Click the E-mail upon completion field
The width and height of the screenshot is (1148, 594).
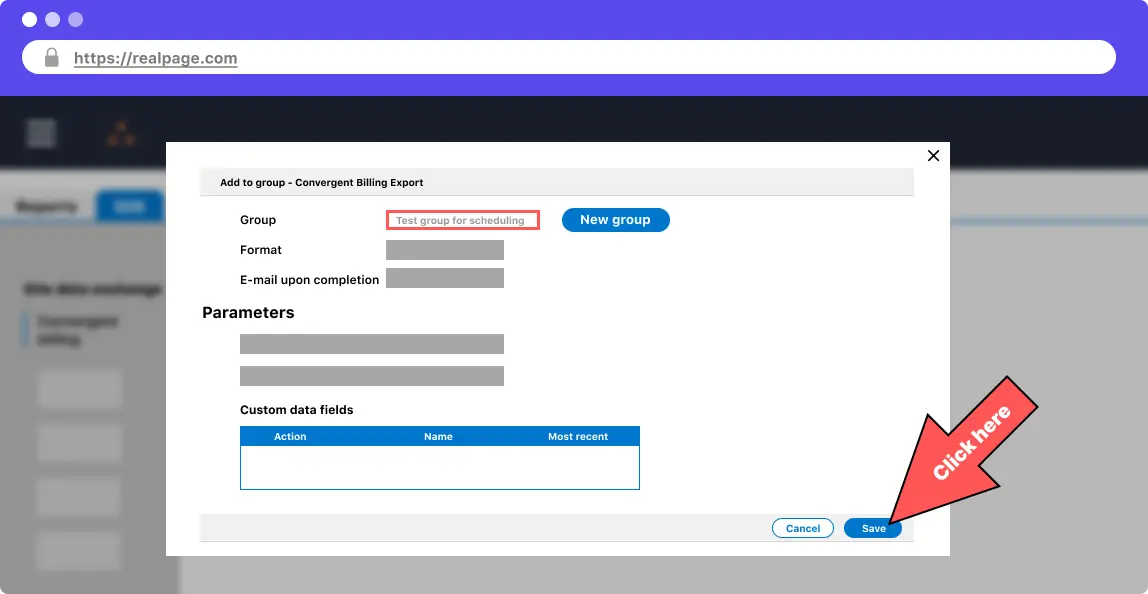445,278
